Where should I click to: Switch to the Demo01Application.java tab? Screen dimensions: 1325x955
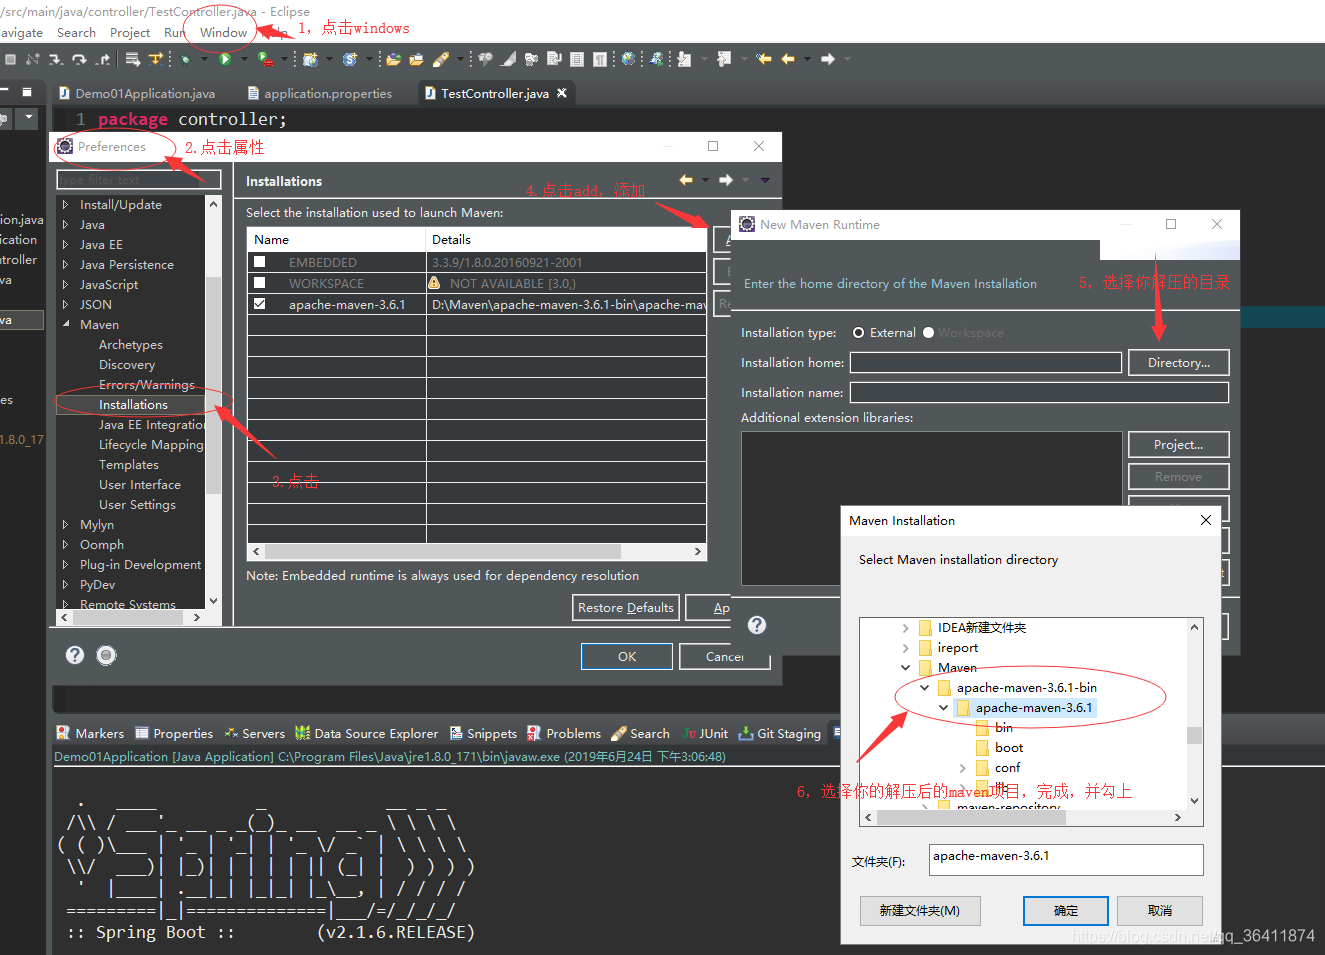(136, 93)
